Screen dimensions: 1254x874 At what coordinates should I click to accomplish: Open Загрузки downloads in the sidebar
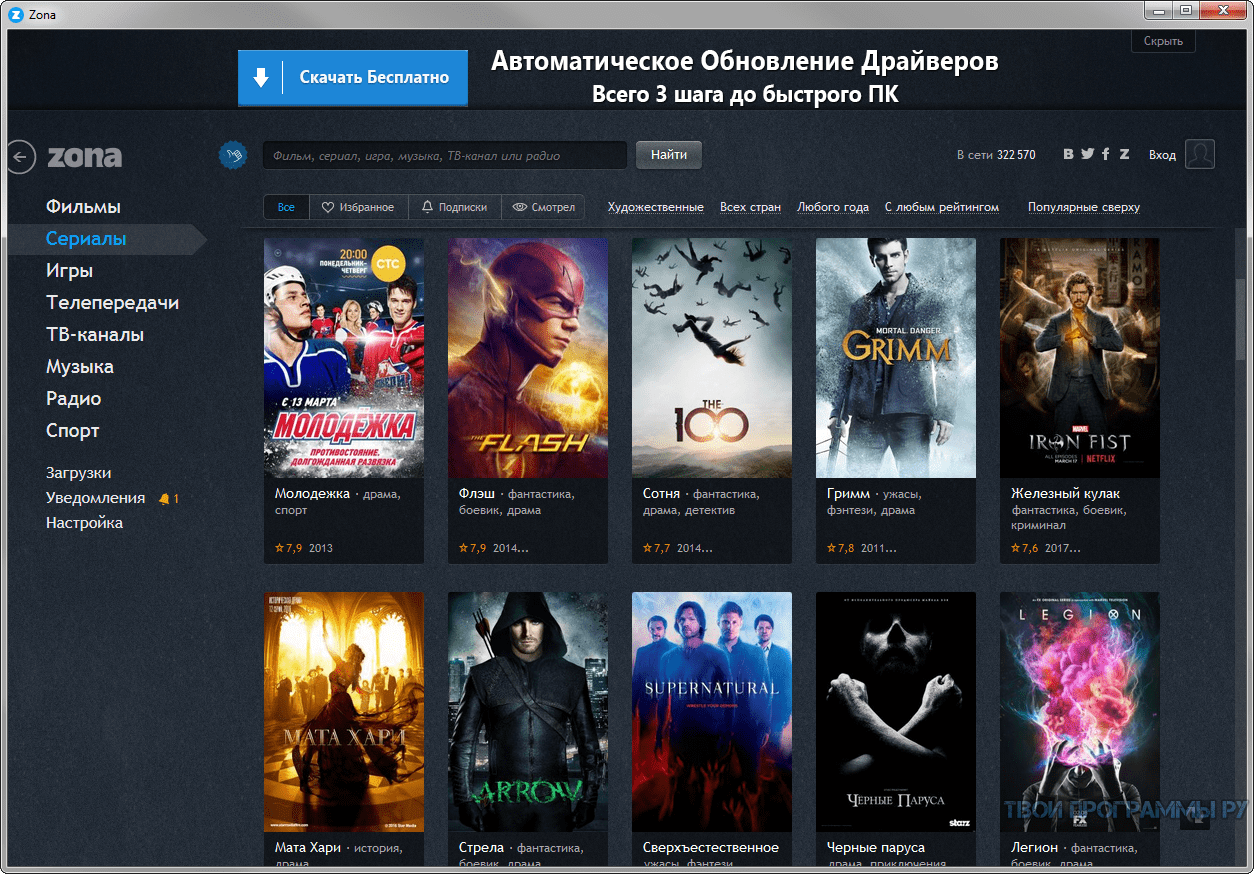tap(78, 473)
